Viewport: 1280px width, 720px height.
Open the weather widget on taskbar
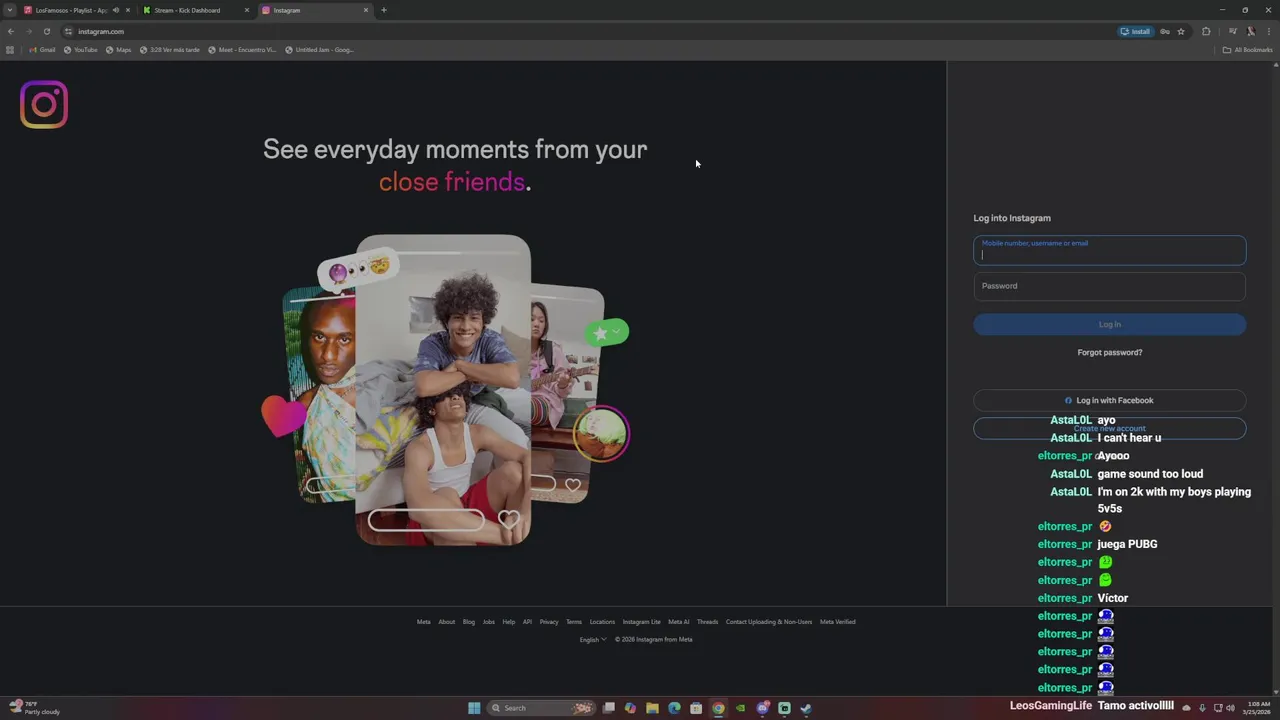coord(35,708)
